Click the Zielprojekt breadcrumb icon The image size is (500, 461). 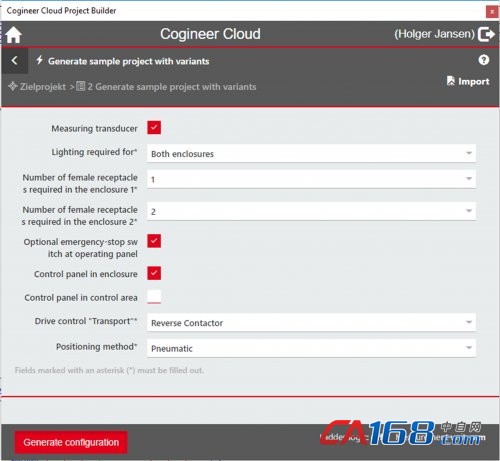[x=13, y=86]
